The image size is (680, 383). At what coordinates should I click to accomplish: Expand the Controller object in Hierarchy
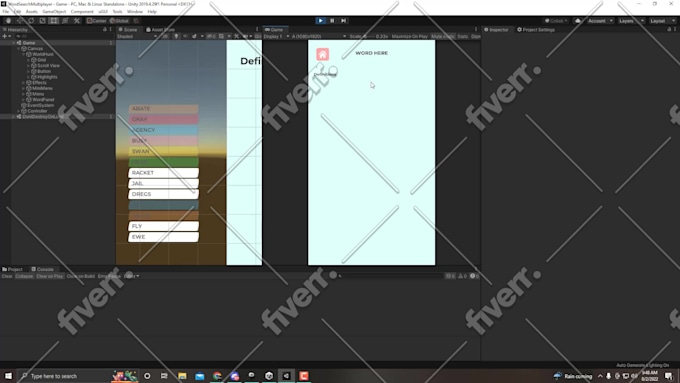pos(19,111)
